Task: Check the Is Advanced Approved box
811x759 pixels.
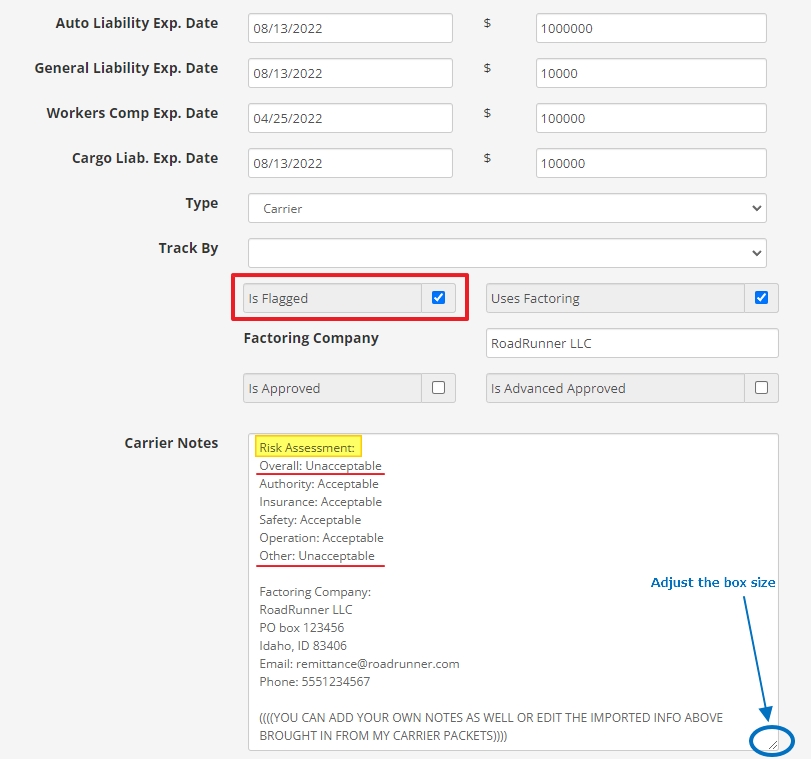Action: pos(761,388)
